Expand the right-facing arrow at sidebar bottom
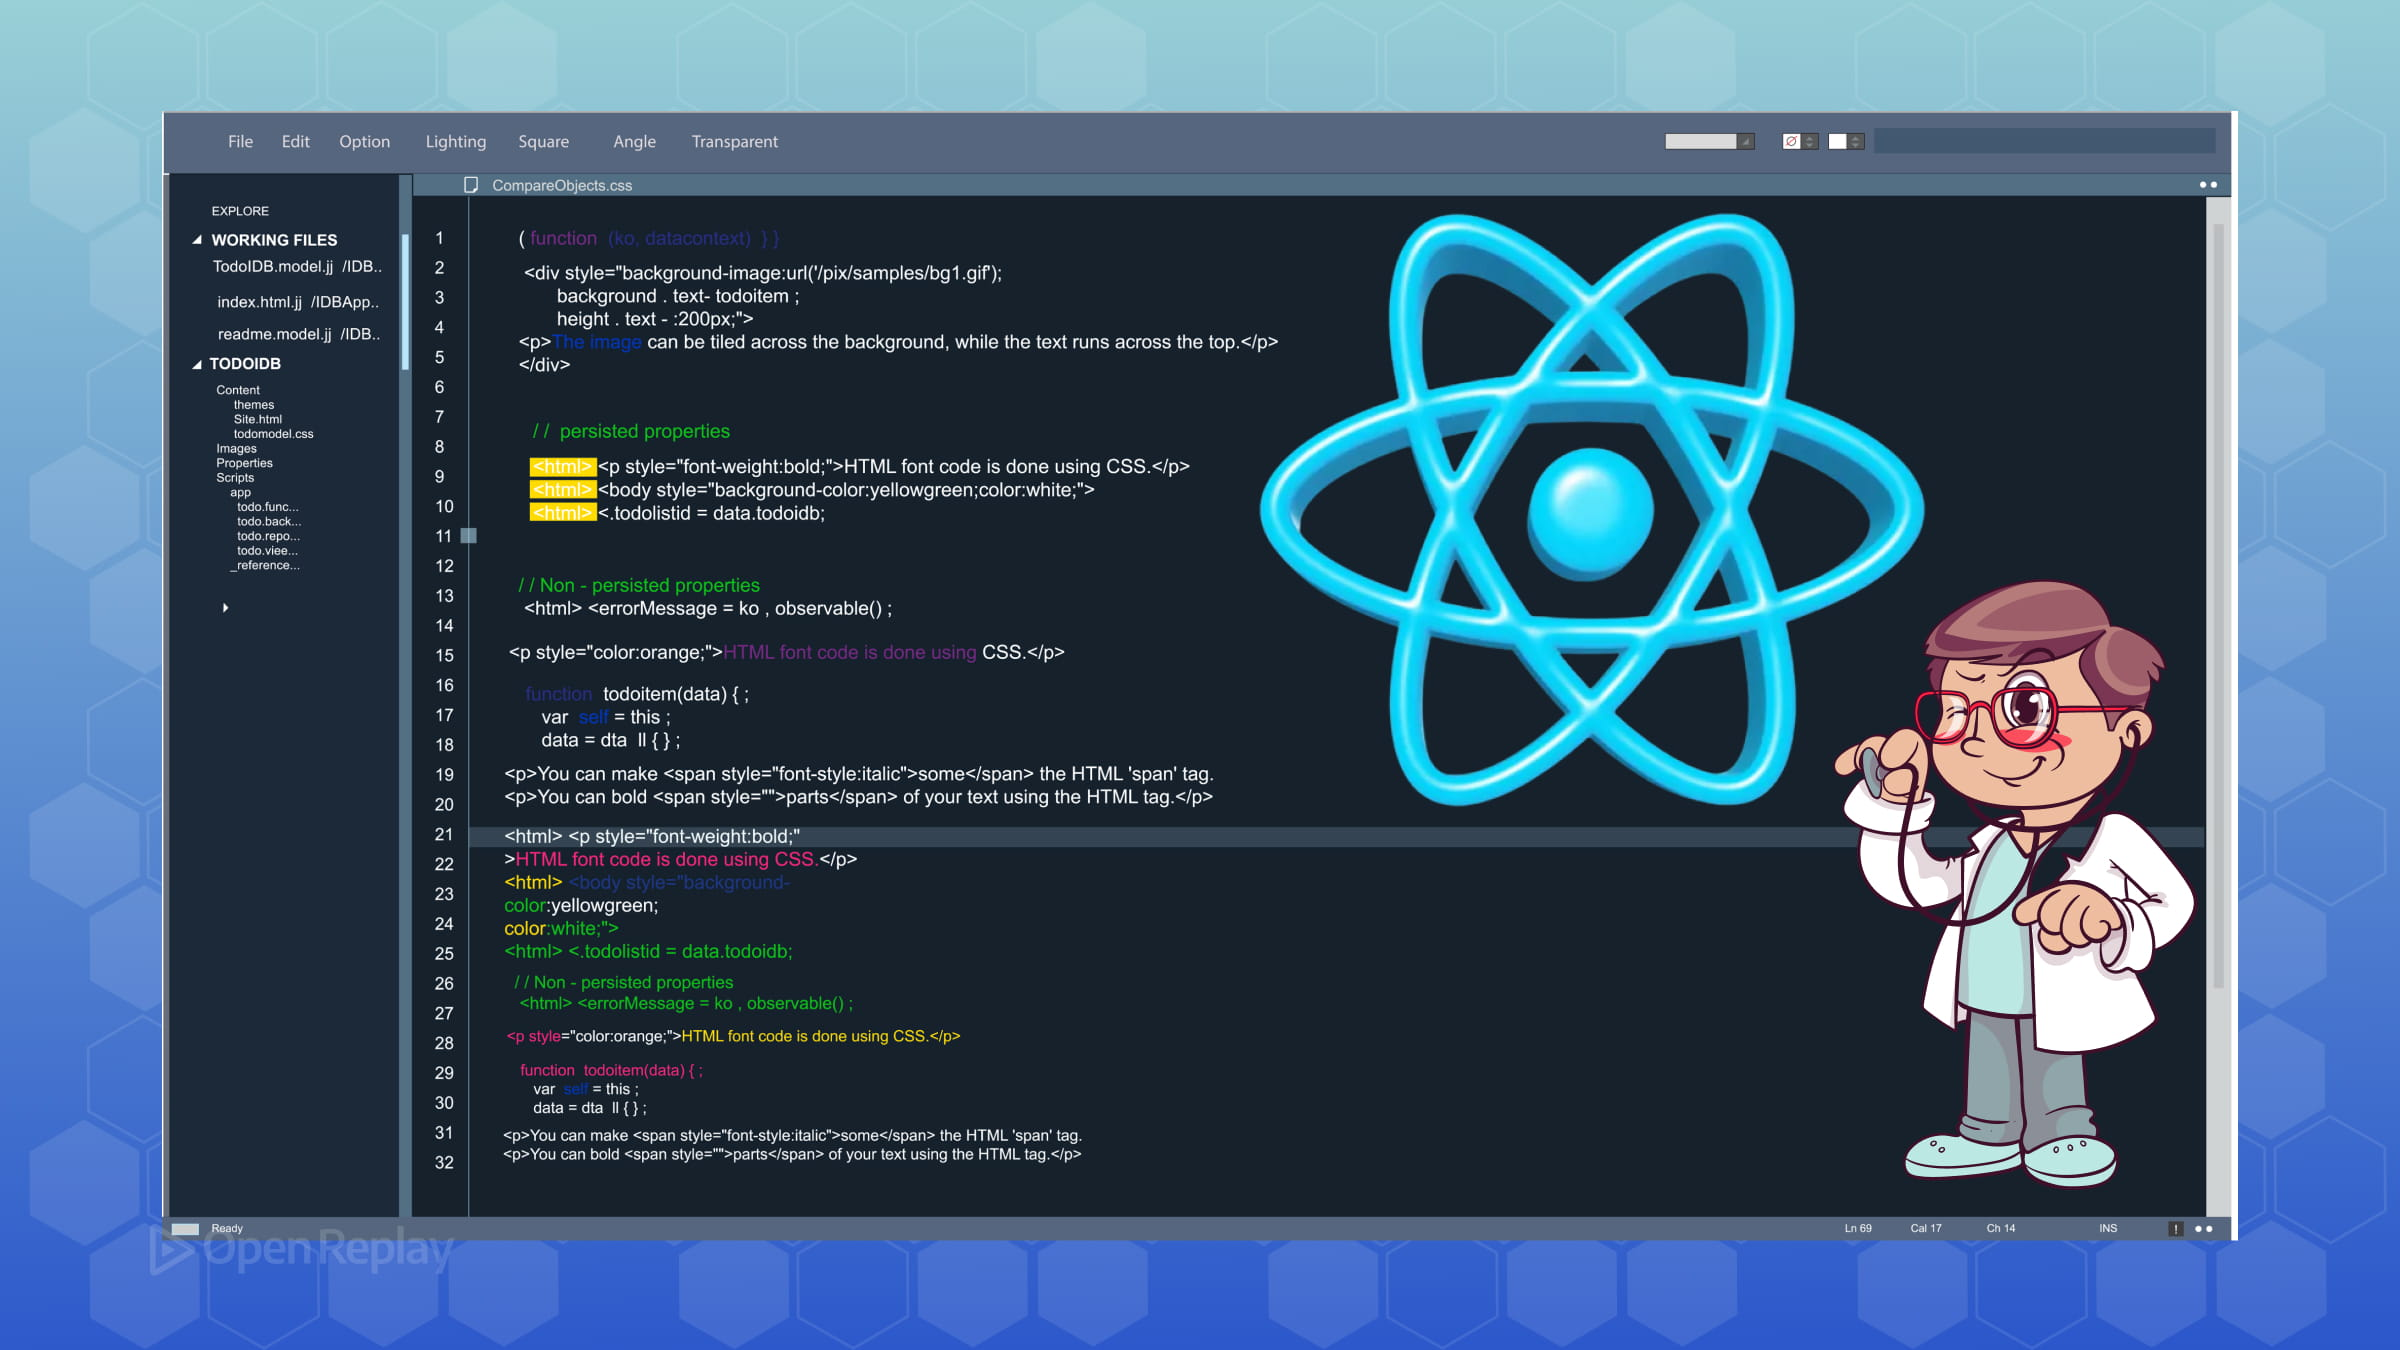The image size is (2400, 1350). (226, 607)
